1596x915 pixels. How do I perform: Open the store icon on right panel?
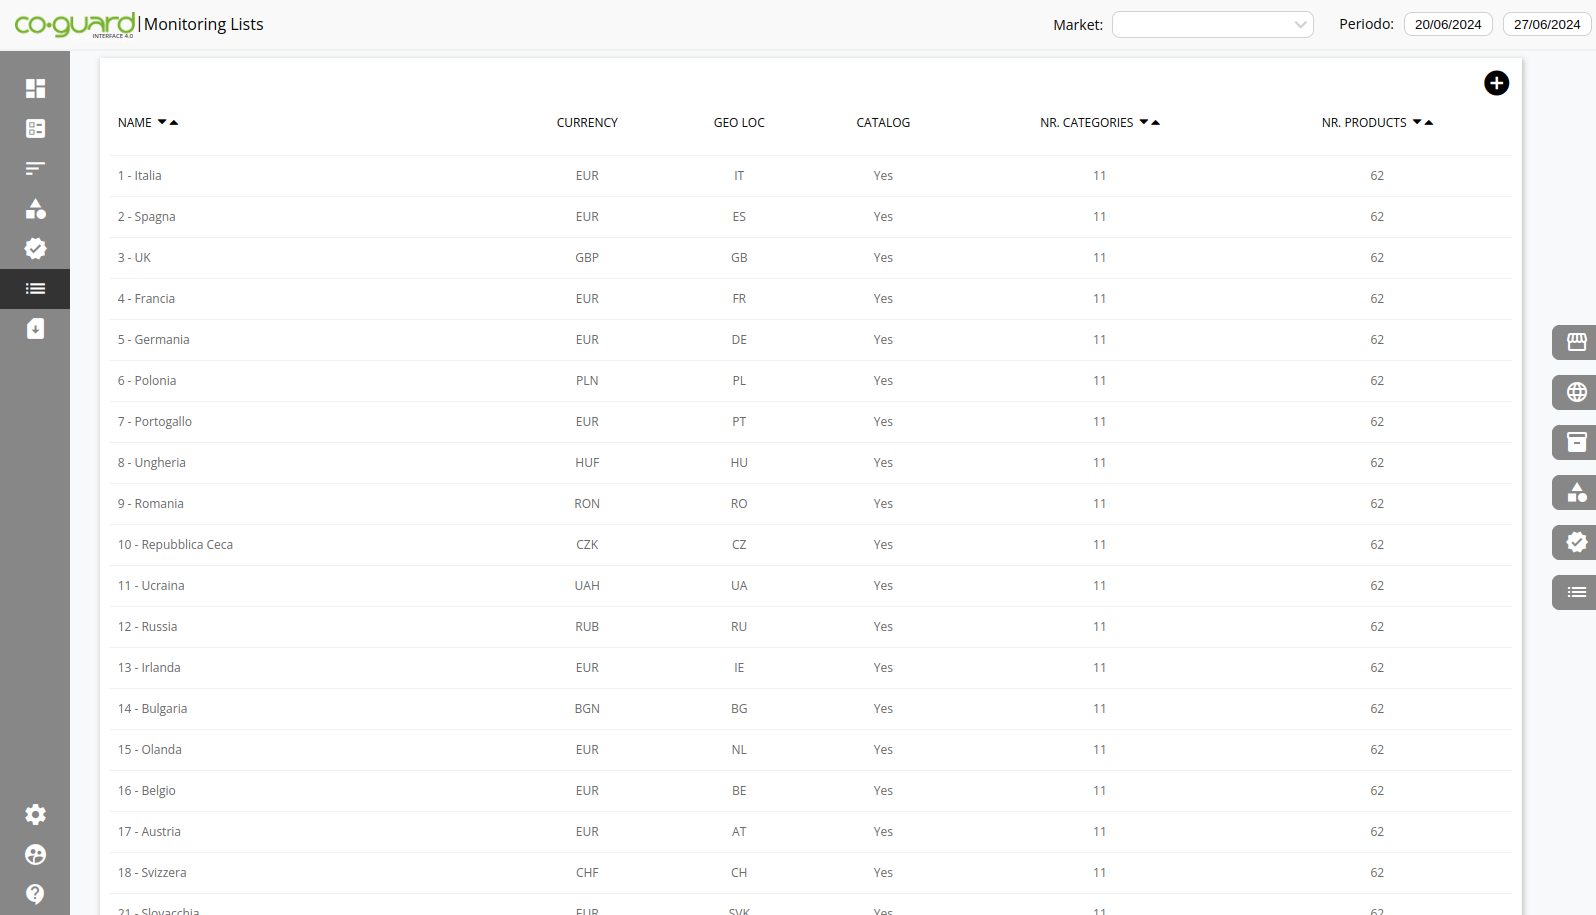pyautogui.click(x=1576, y=342)
